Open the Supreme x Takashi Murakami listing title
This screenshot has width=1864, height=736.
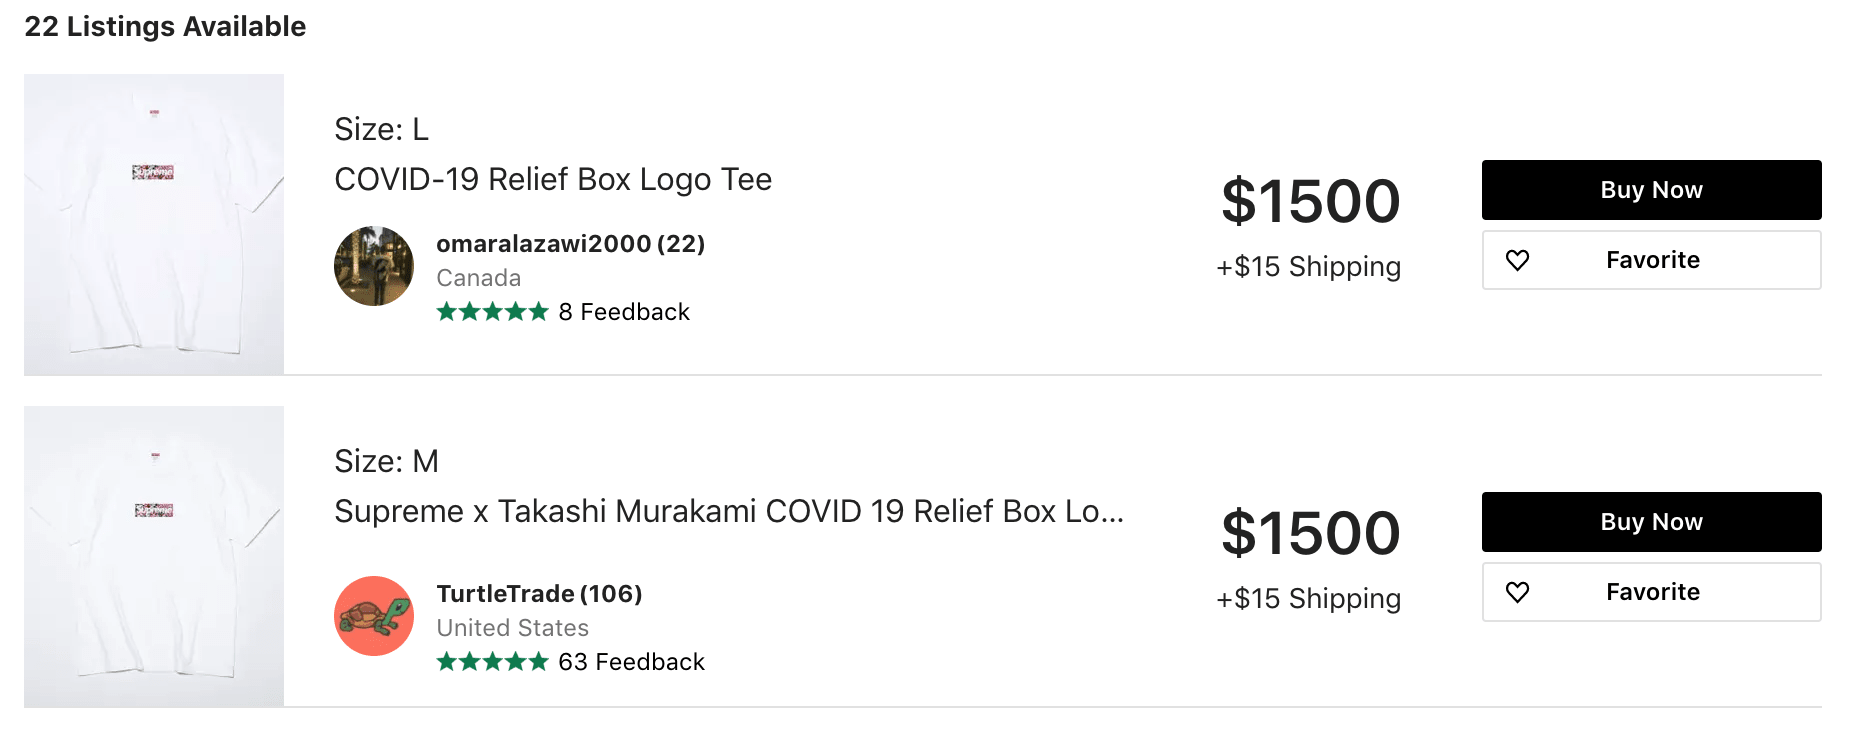(x=728, y=512)
